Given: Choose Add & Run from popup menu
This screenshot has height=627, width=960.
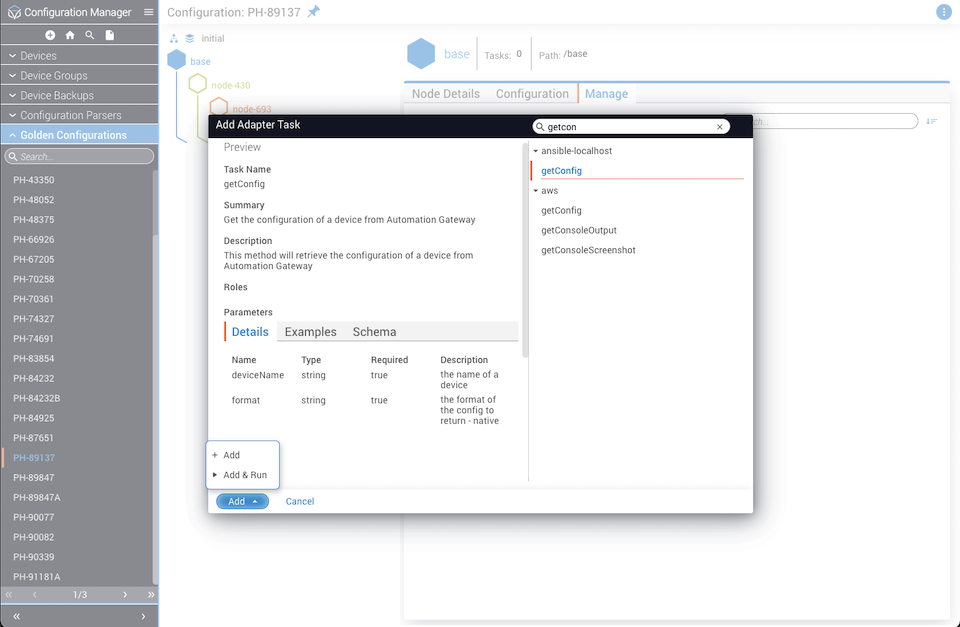Looking at the screenshot, I should click(x=244, y=475).
